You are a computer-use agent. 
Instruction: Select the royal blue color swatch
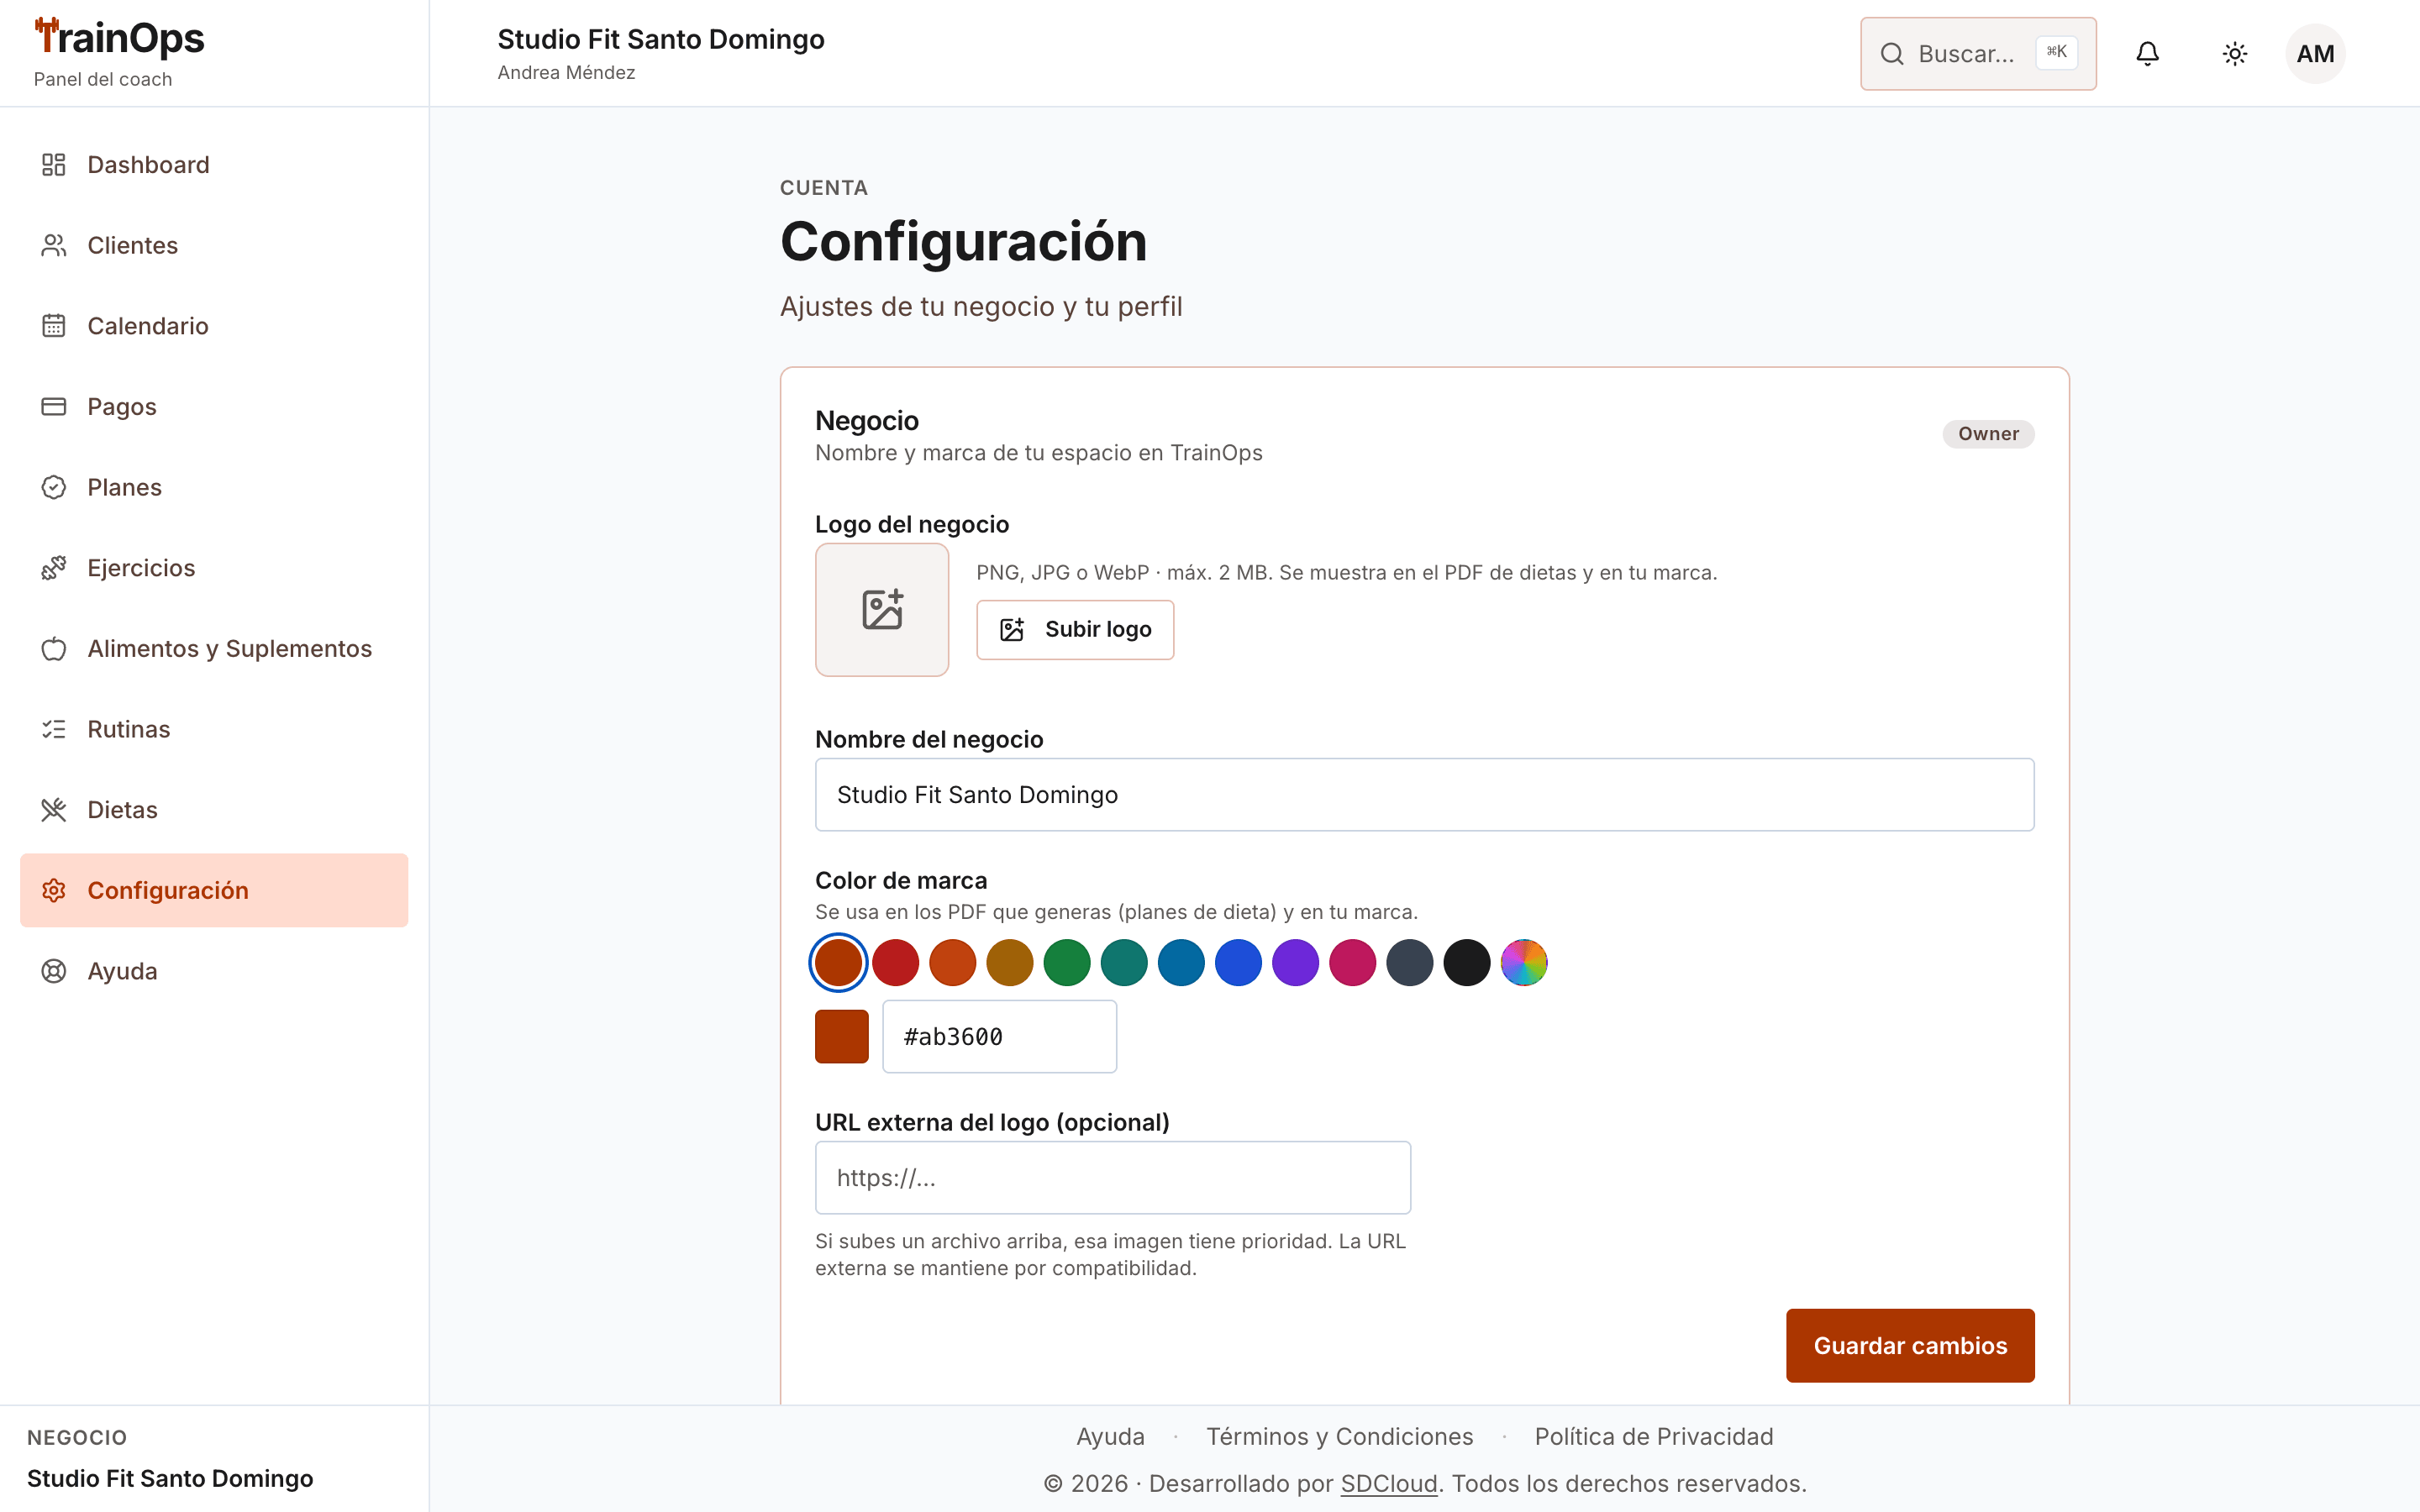1238,962
